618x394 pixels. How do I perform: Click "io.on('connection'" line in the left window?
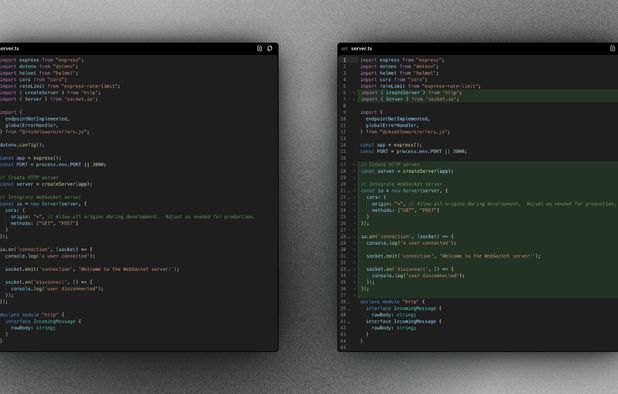tap(46, 249)
